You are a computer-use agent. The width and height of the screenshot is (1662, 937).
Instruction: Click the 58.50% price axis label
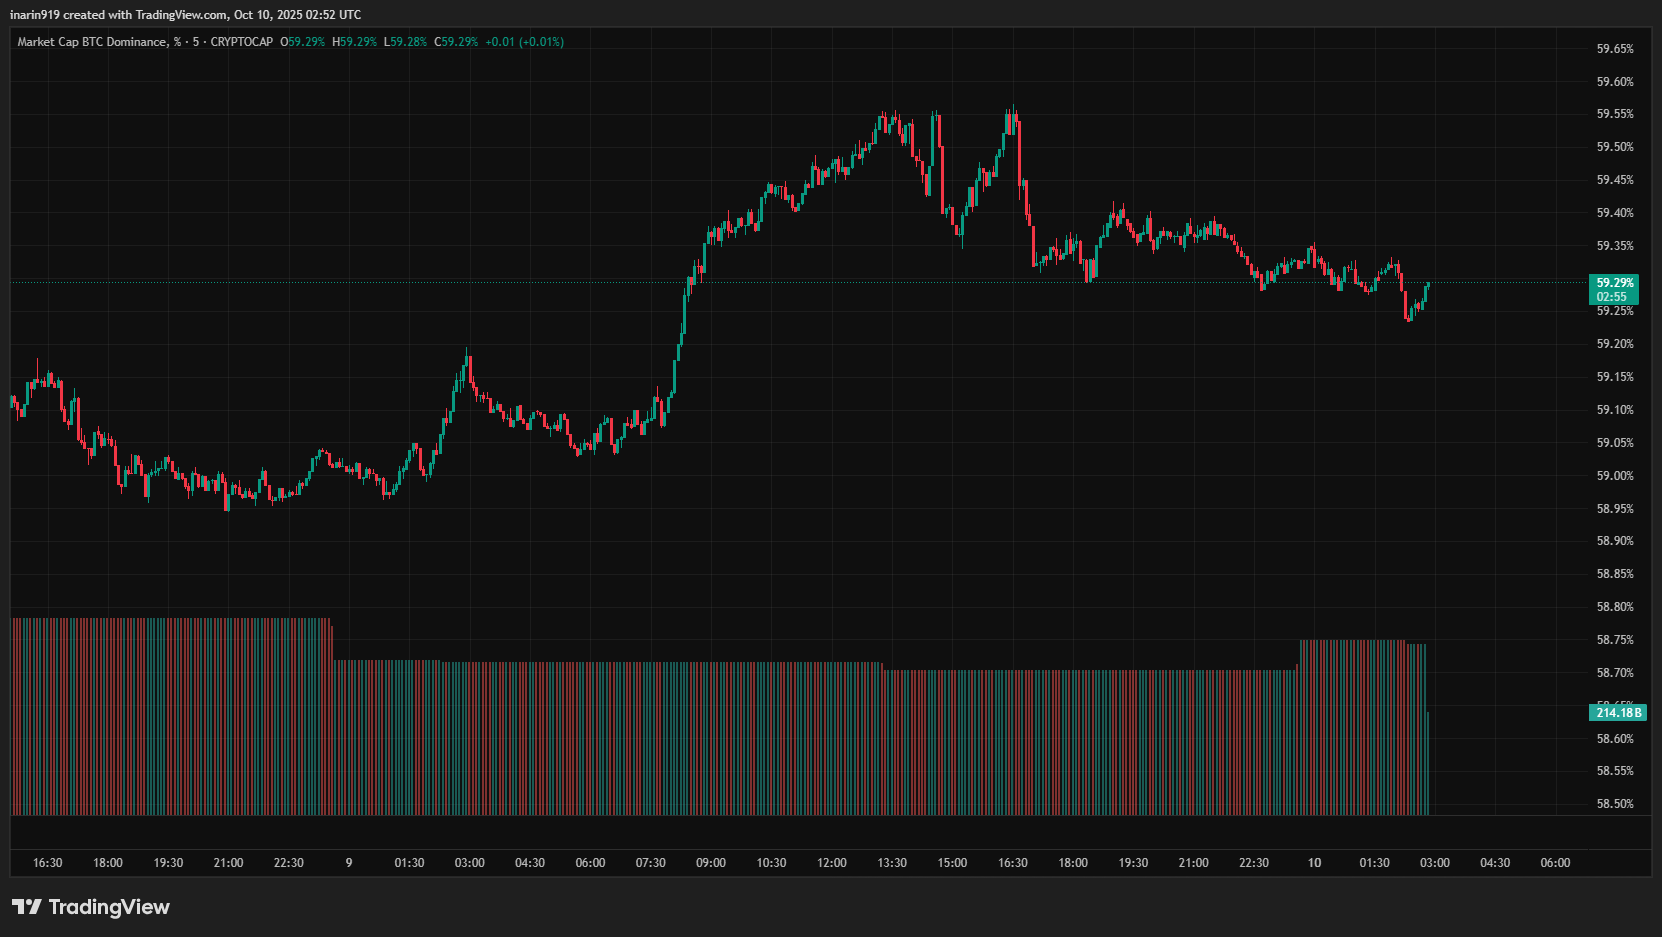point(1614,804)
